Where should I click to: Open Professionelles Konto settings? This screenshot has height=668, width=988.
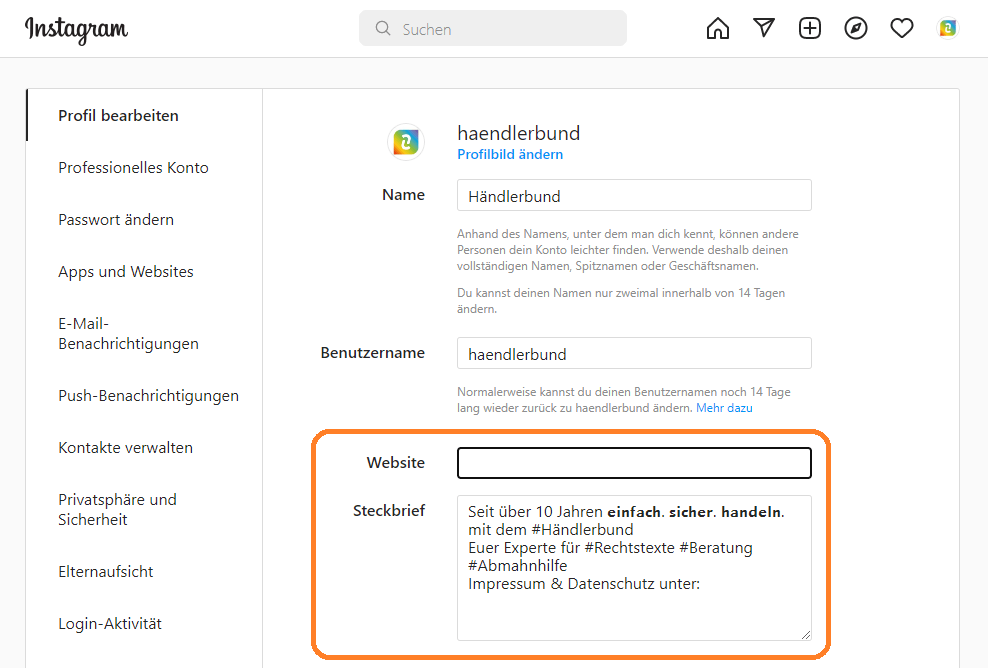(x=133, y=168)
